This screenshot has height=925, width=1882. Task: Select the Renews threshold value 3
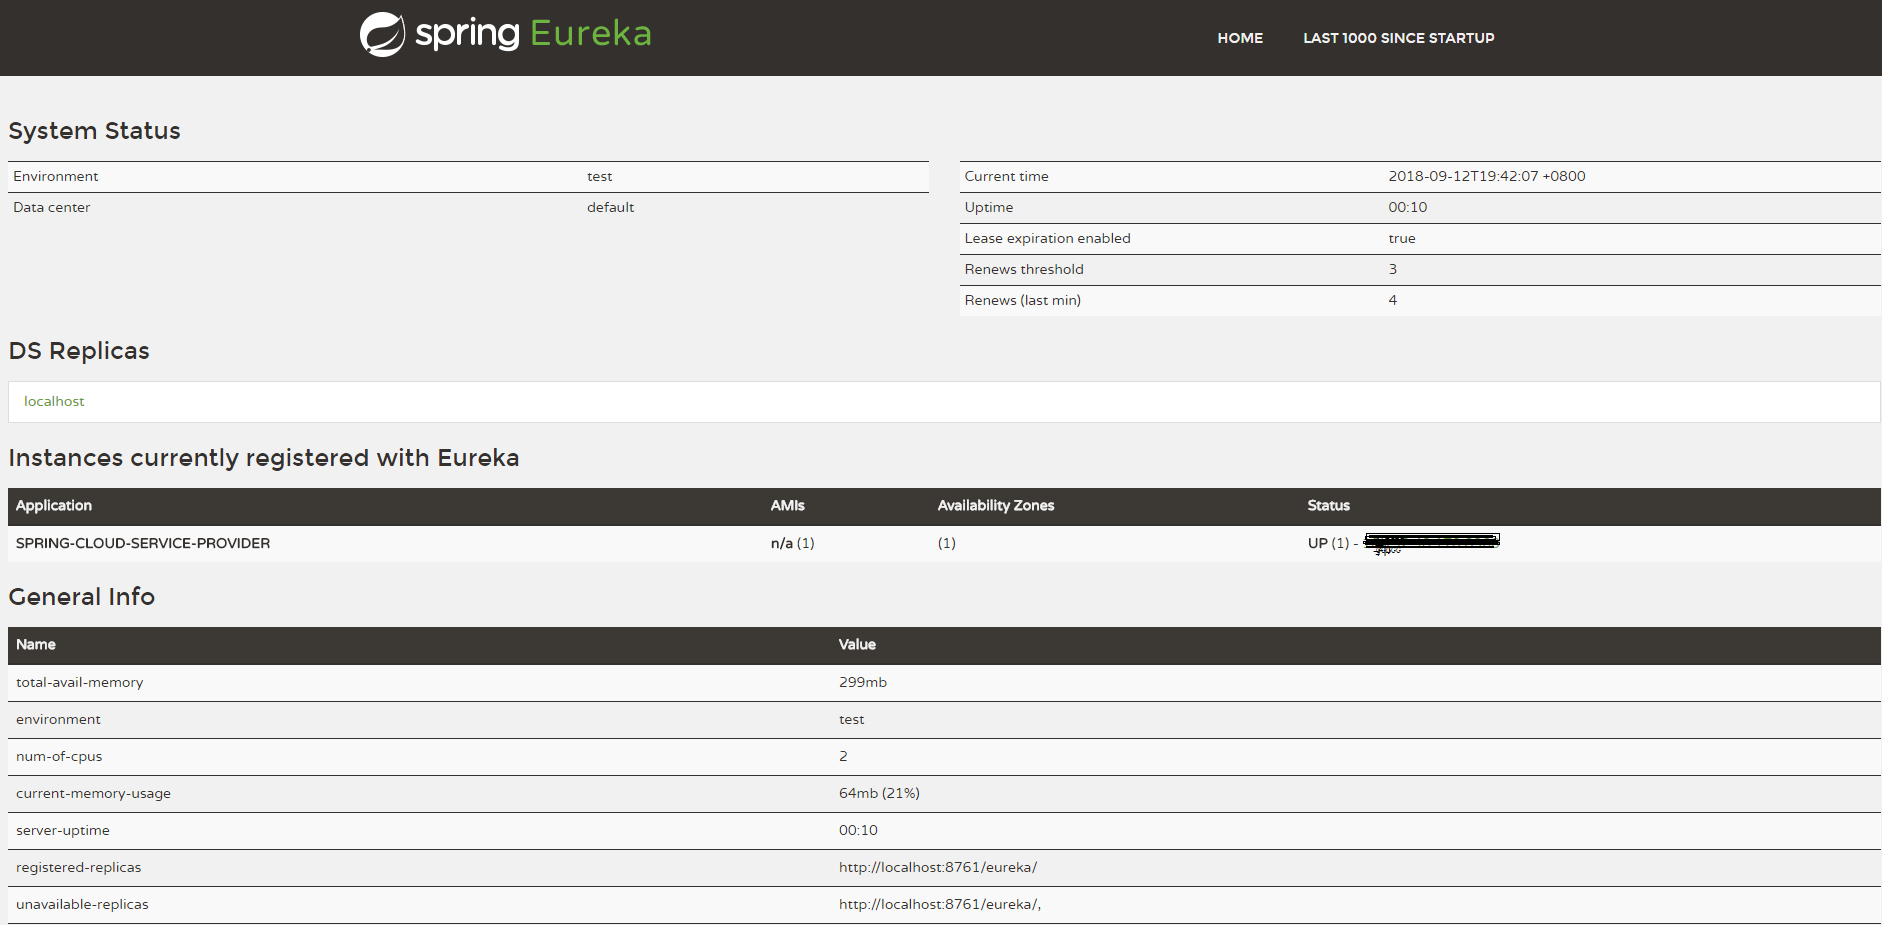[1392, 269]
